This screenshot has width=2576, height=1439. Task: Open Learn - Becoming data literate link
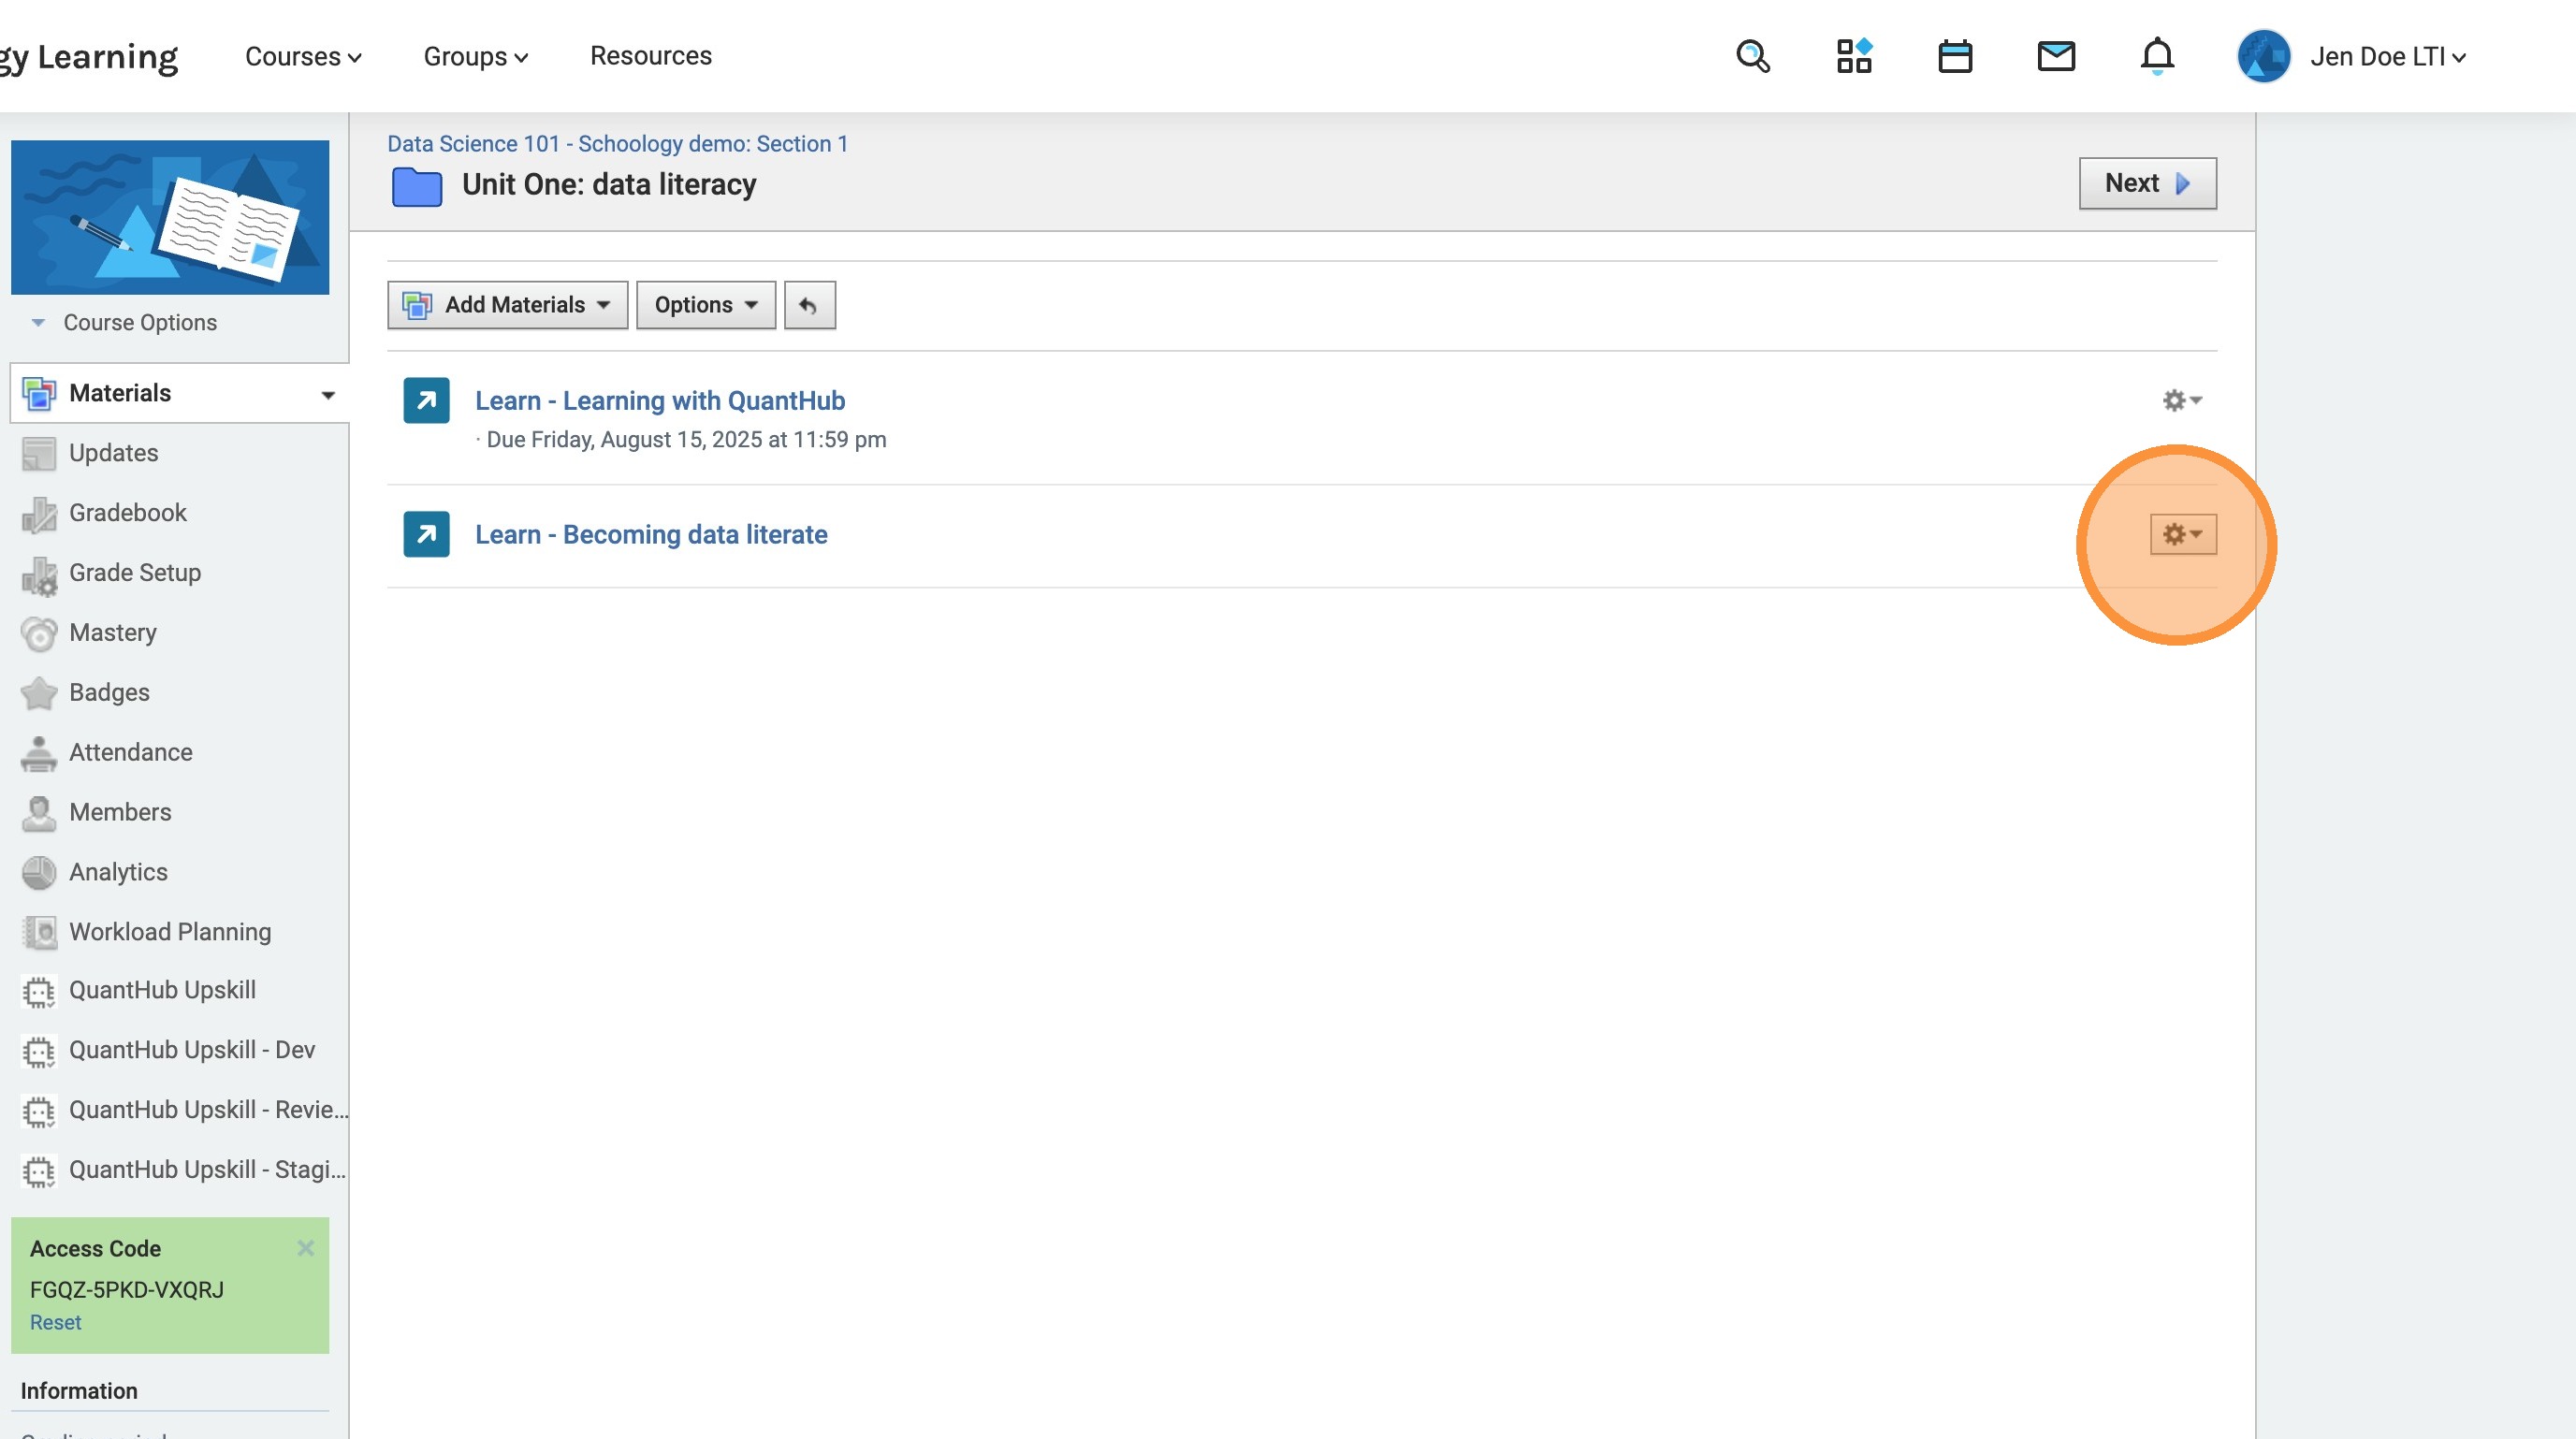pyautogui.click(x=650, y=534)
